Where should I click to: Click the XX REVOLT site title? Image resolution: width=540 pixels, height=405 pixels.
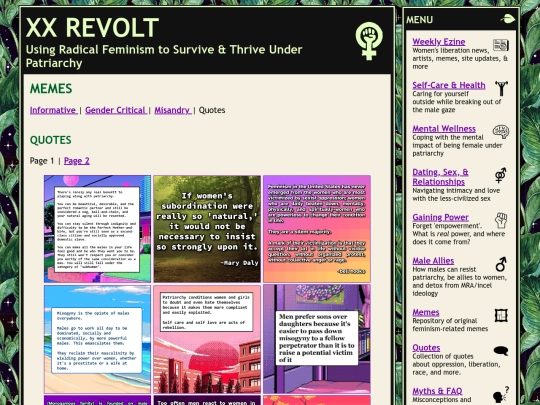pos(92,28)
